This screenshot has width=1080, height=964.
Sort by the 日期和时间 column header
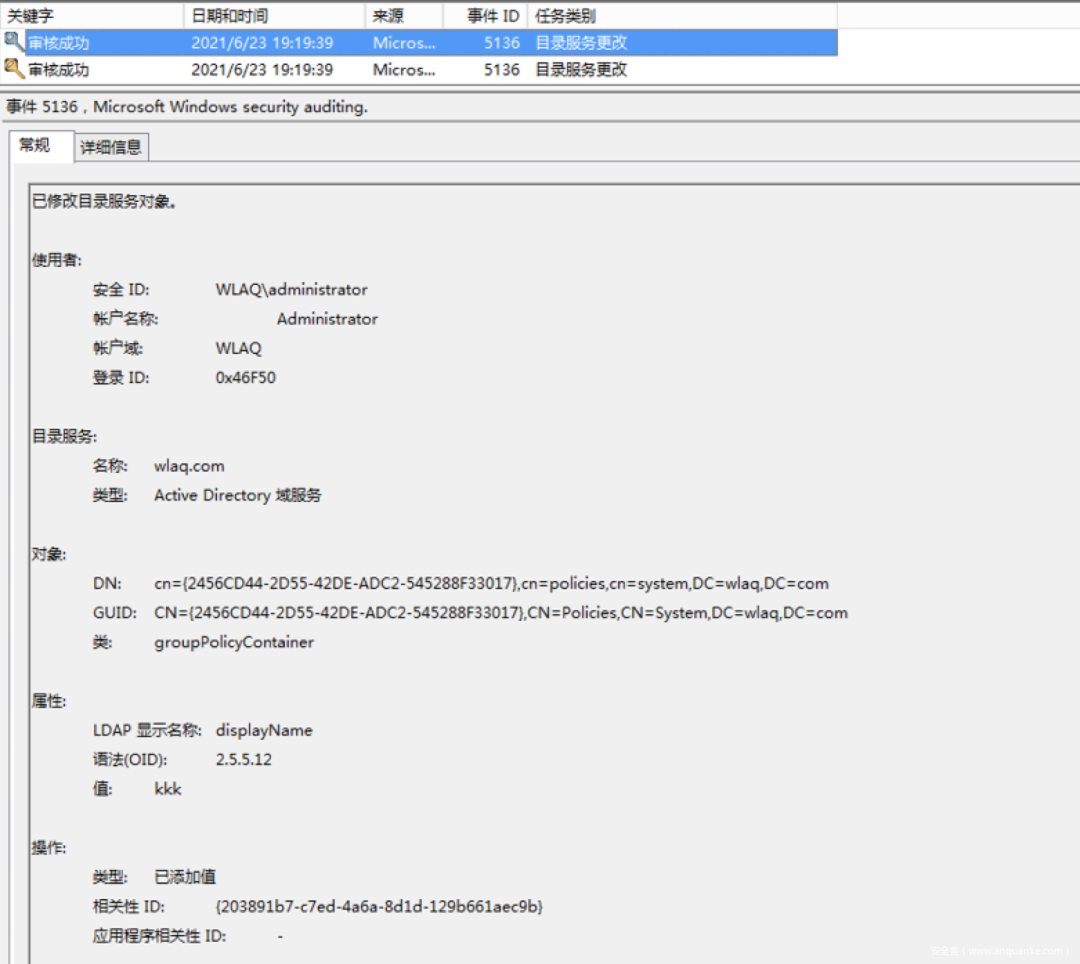(x=274, y=15)
